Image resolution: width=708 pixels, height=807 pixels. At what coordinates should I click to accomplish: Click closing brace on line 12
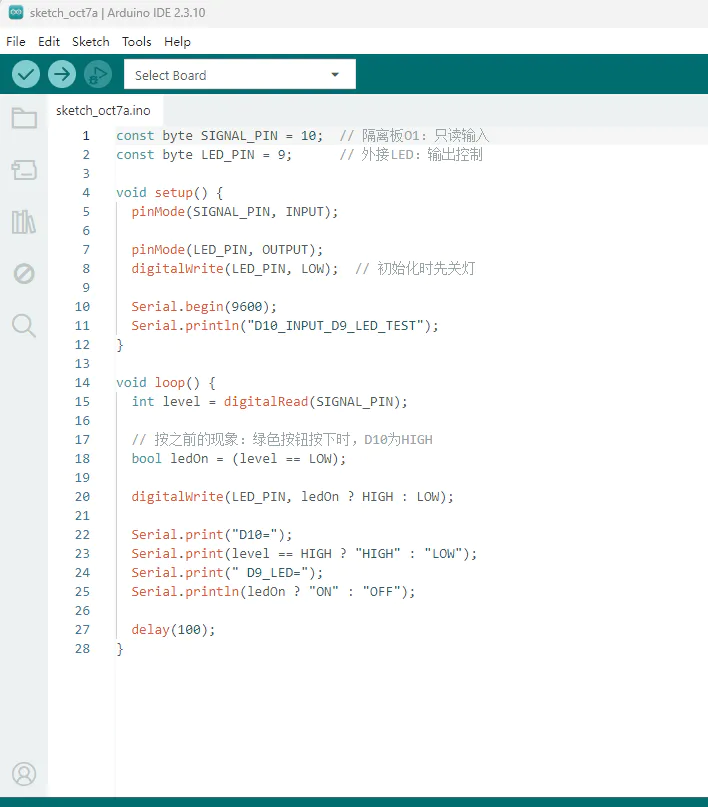click(120, 345)
